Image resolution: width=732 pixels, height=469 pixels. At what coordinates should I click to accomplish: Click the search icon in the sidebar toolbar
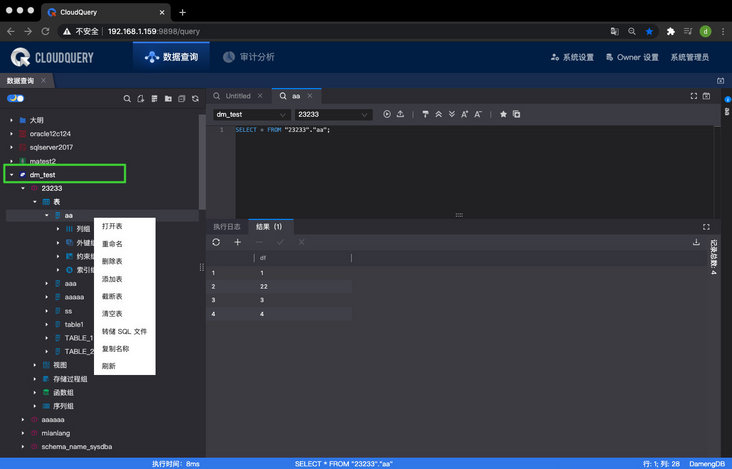pos(127,99)
